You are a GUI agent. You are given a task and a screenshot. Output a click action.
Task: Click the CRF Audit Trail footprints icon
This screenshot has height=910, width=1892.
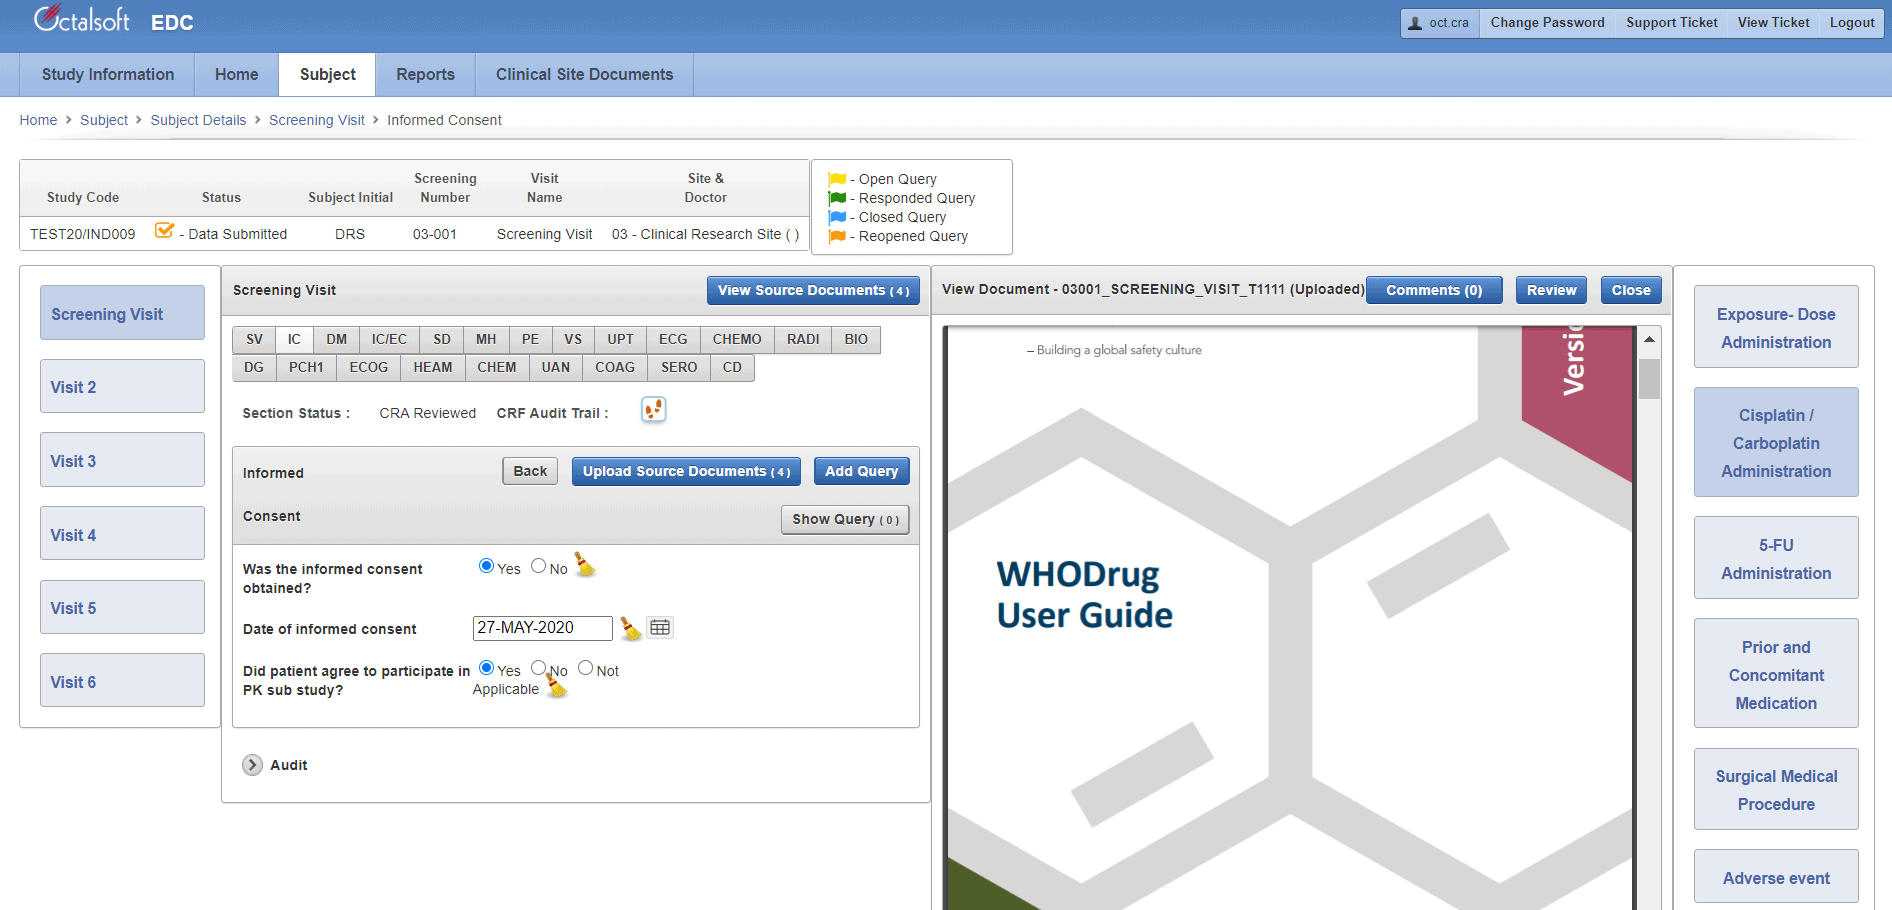(653, 410)
